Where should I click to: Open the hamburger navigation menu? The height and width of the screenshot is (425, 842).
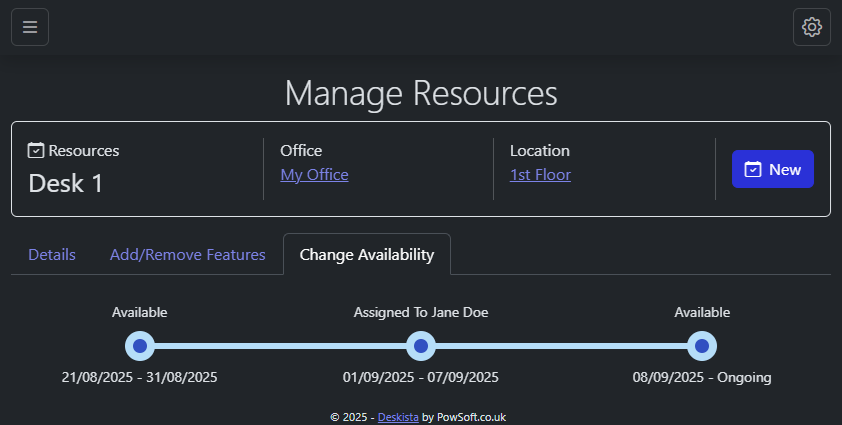(30, 27)
